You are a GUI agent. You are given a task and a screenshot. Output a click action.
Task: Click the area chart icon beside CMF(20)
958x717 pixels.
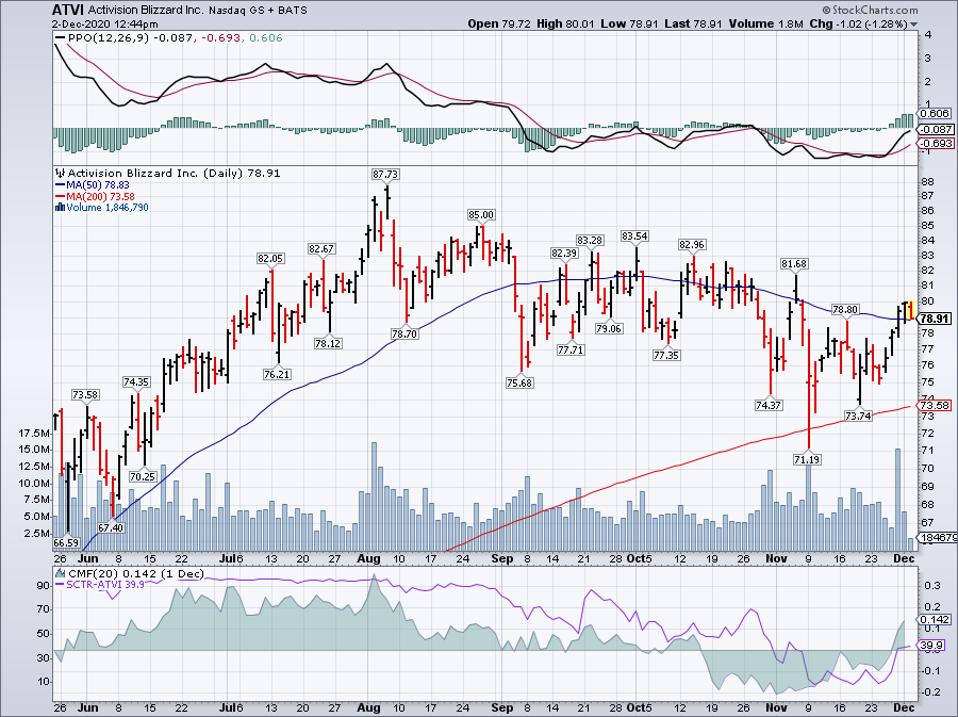60,574
